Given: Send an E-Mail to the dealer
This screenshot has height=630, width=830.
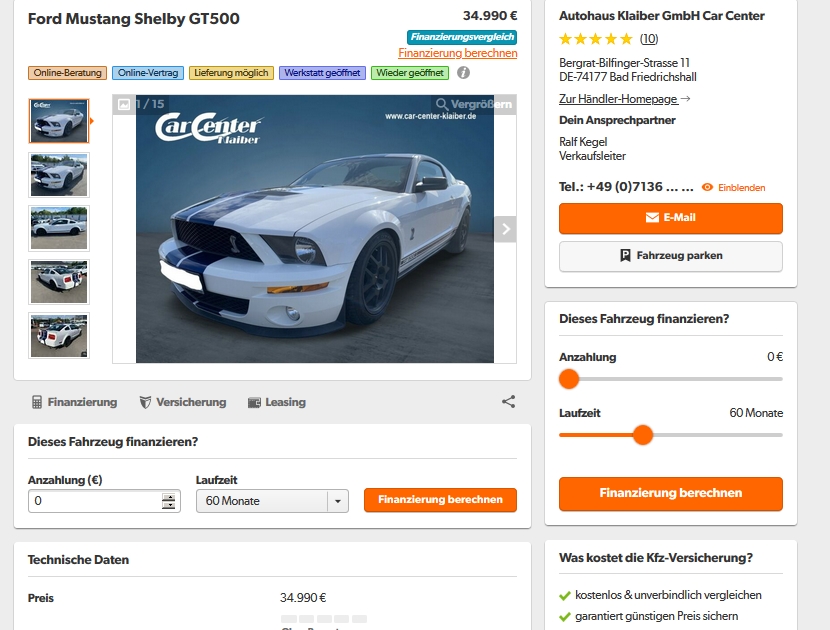Looking at the screenshot, I should pyautogui.click(x=670, y=218).
